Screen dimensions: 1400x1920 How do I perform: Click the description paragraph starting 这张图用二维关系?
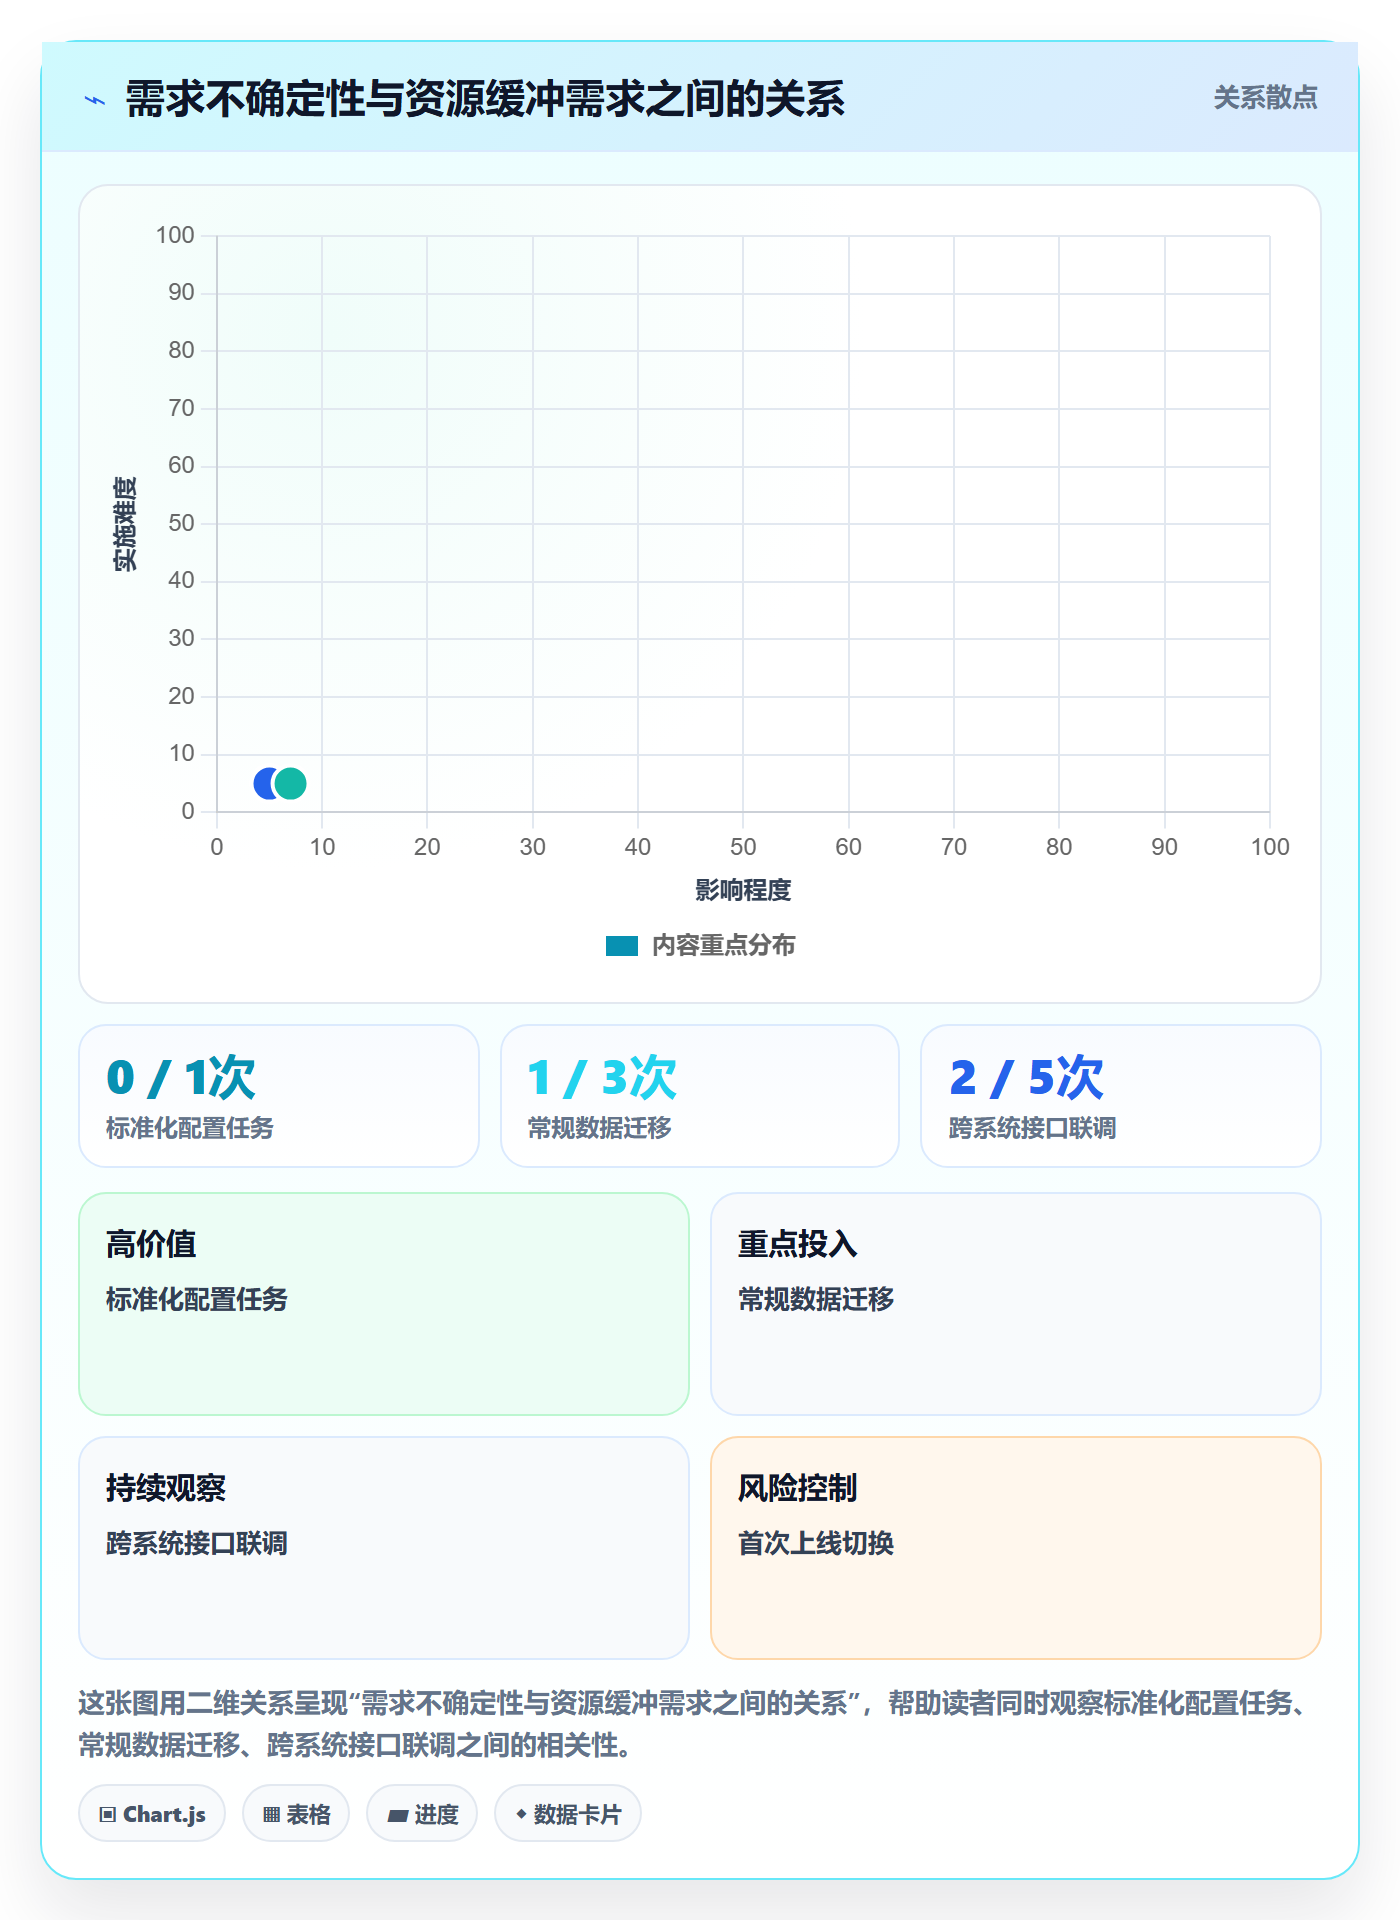pyautogui.click(x=696, y=1724)
